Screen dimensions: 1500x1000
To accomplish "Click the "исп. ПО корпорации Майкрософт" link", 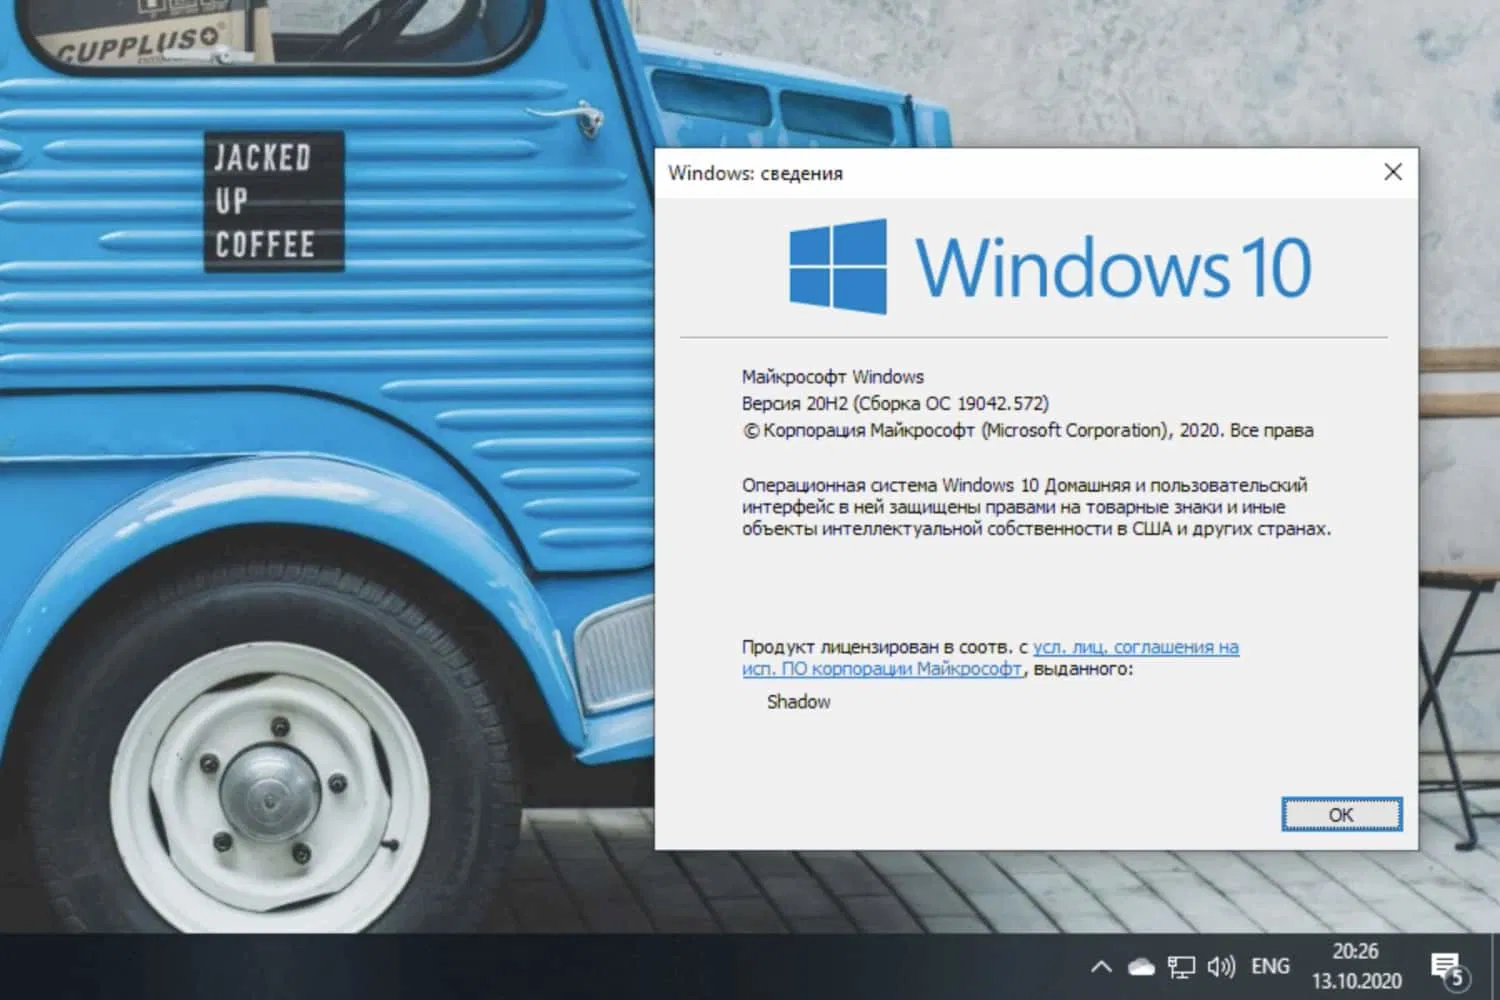I will tap(878, 669).
